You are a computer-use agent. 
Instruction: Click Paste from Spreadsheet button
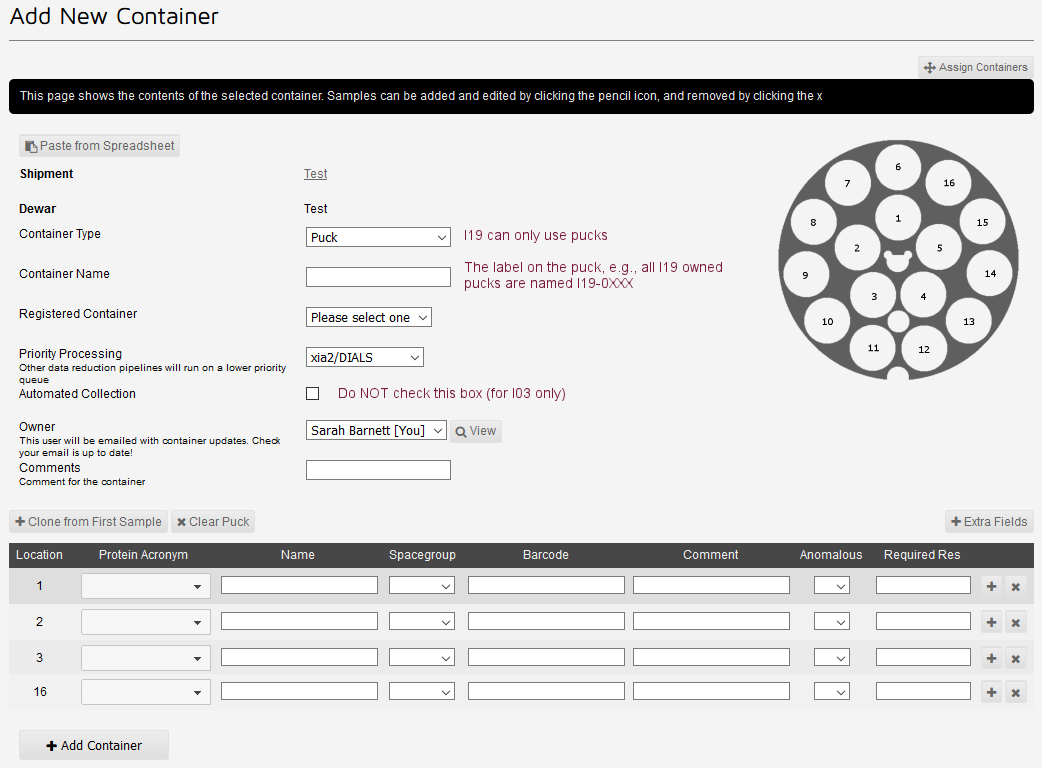click(x=100, y=145)
